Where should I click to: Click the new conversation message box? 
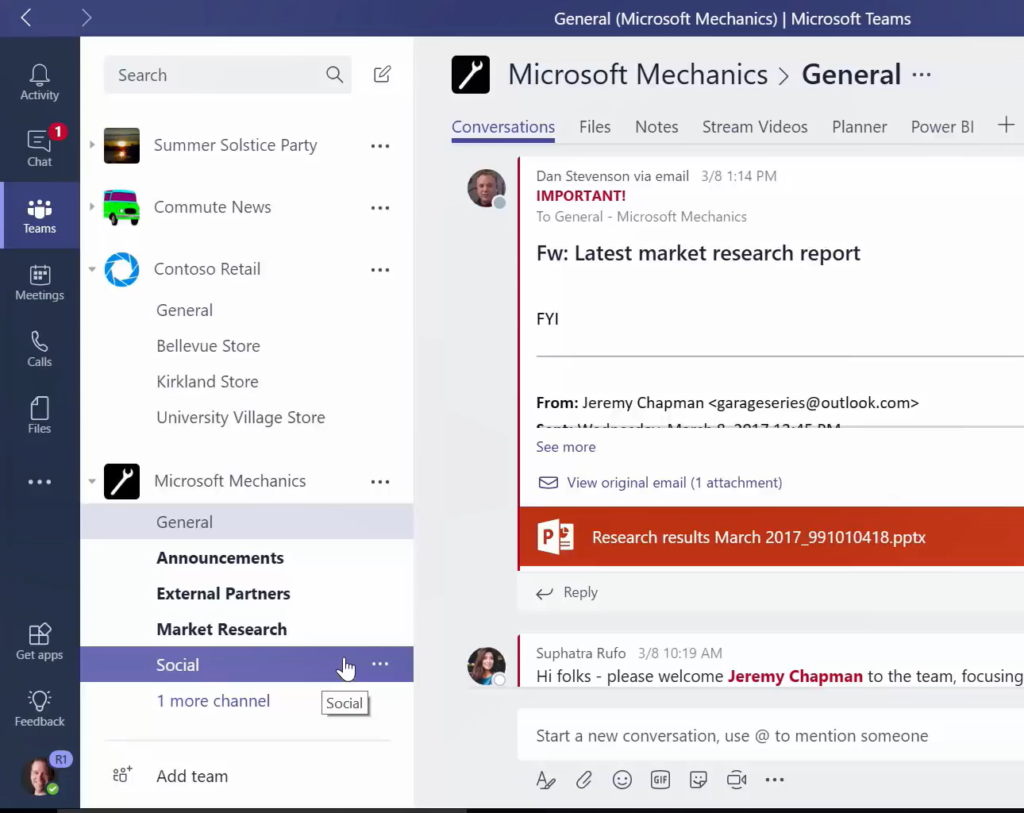coord(771,736)
